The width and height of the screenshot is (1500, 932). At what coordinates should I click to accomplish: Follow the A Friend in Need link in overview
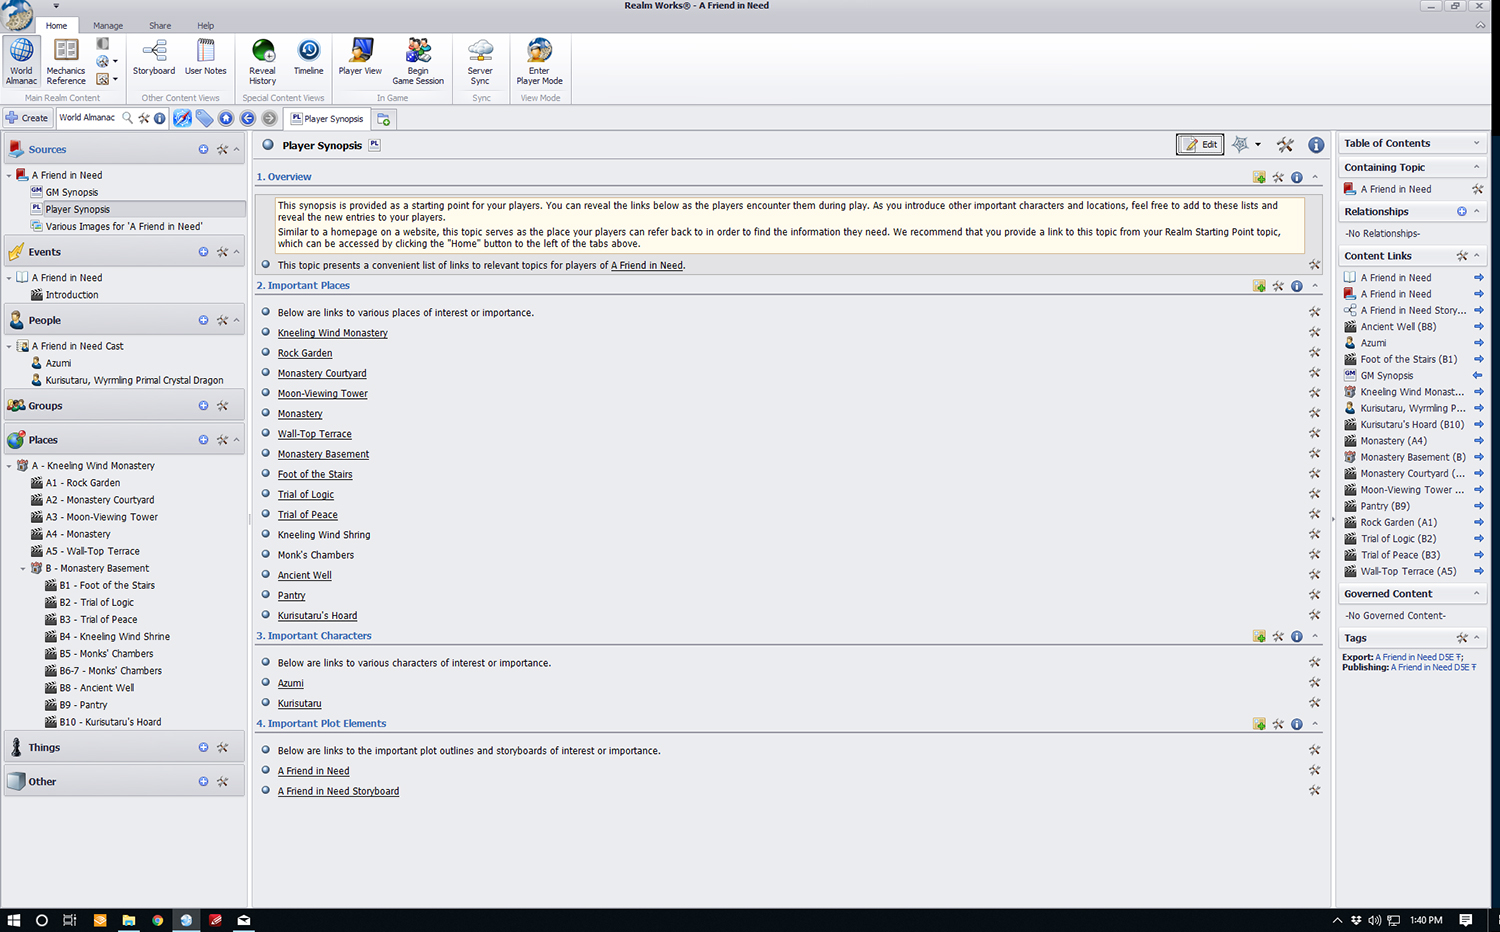647,266
